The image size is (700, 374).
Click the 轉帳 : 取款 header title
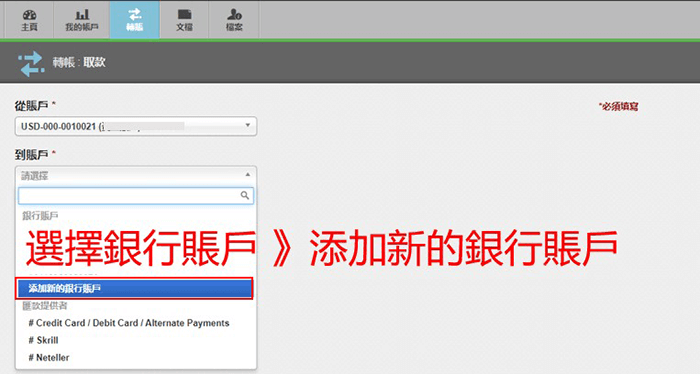(79, 62)
